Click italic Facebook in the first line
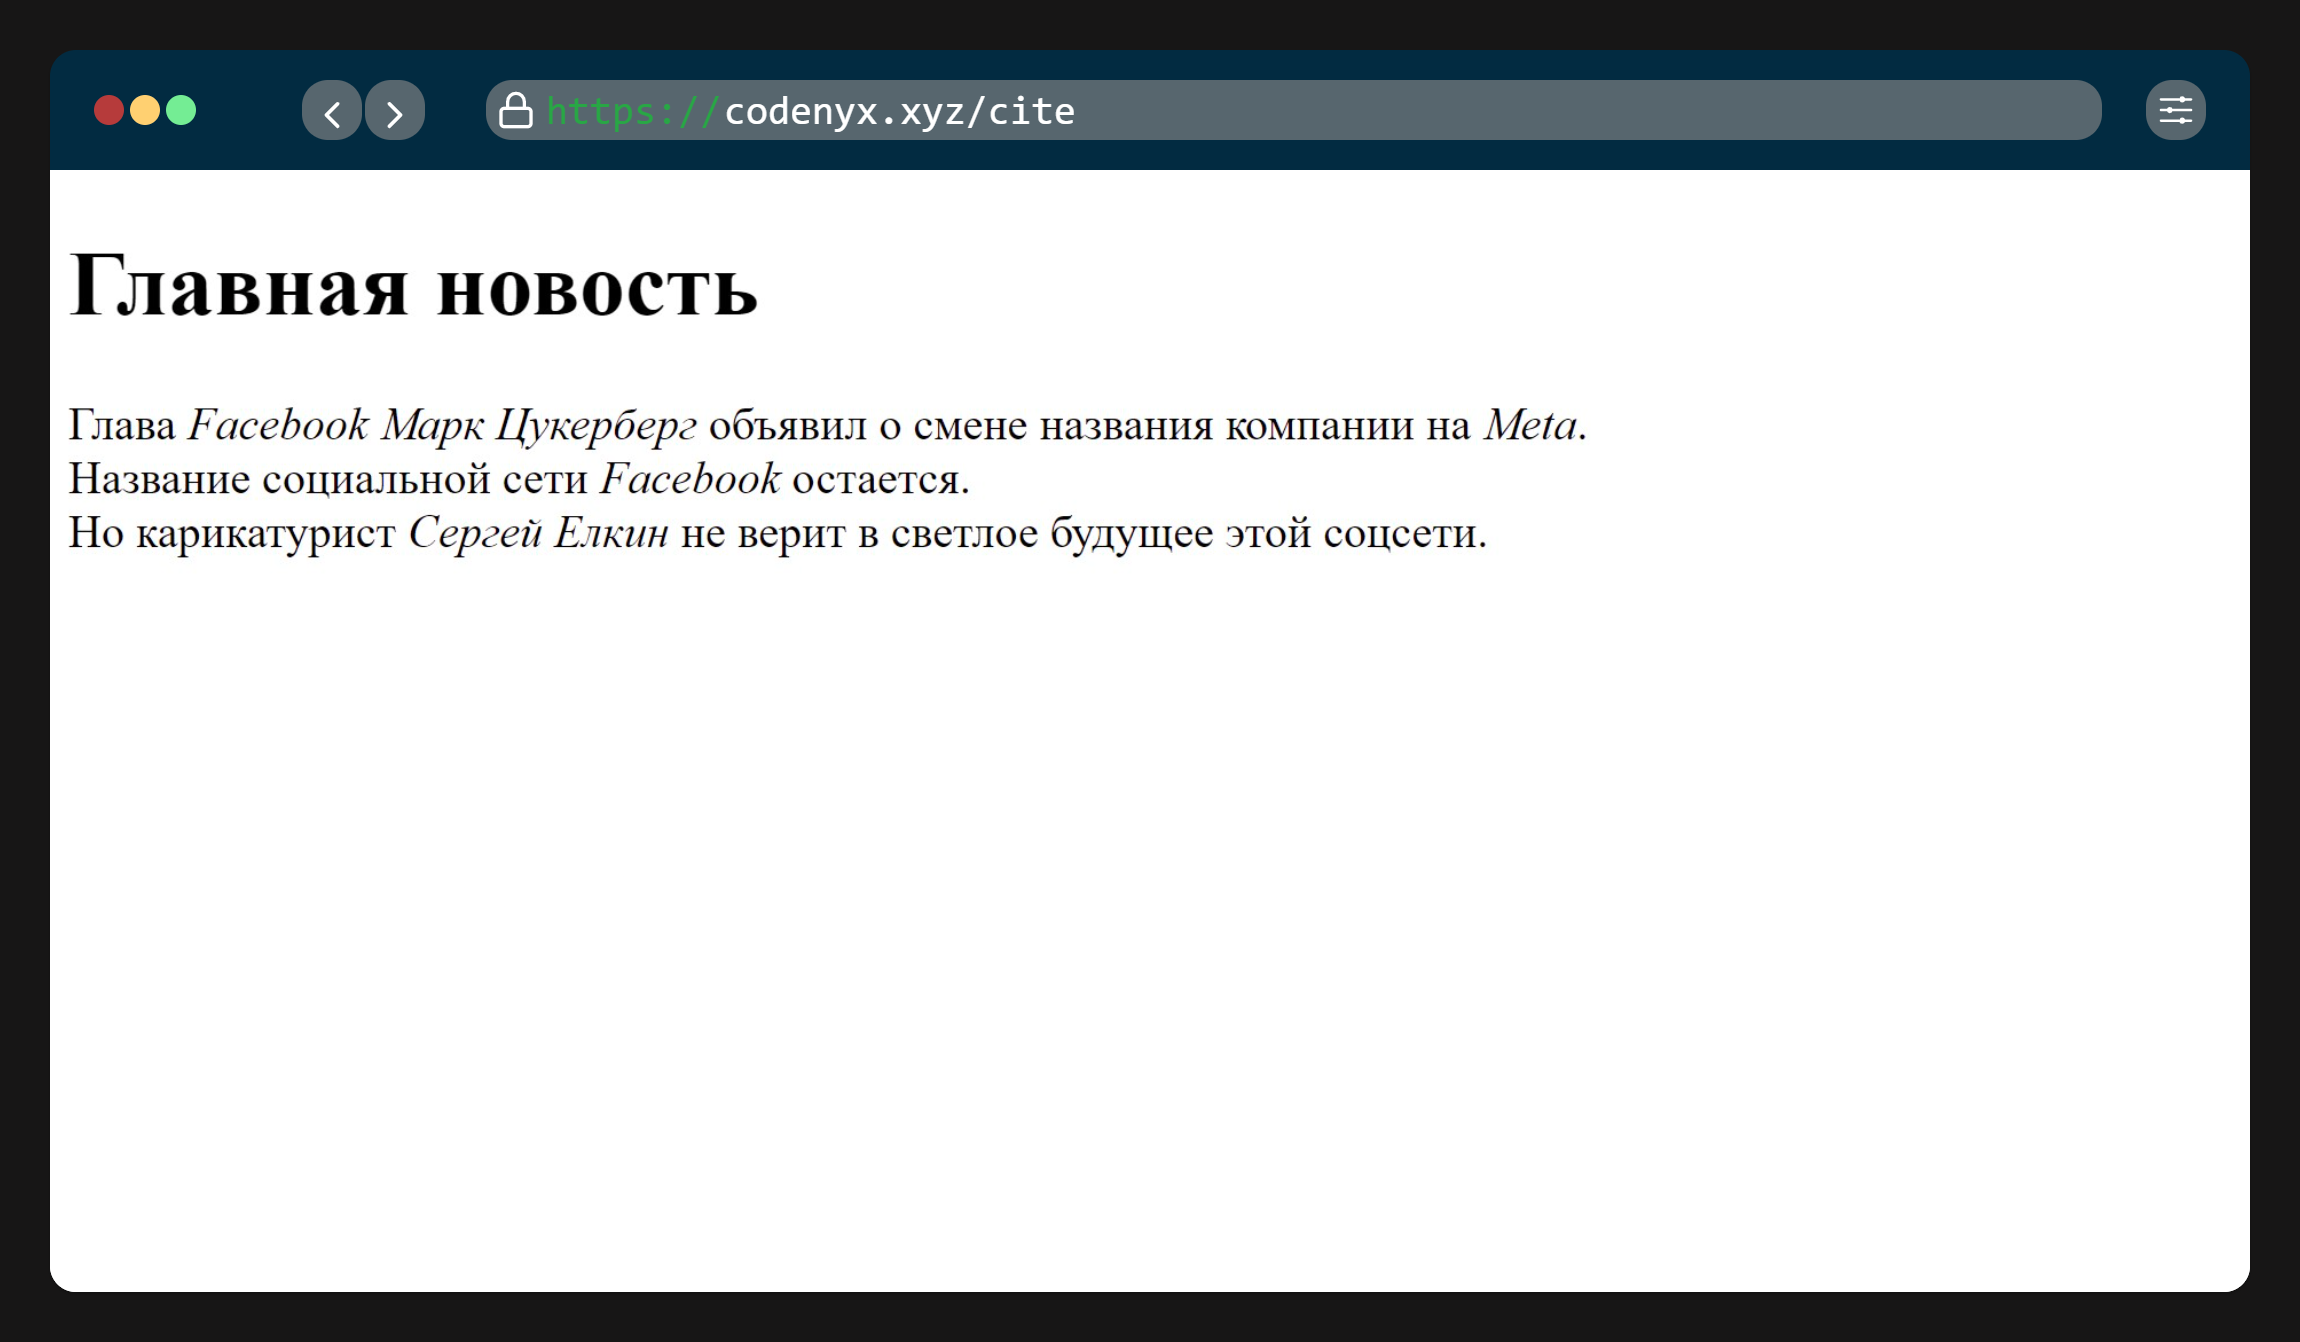The image size is (2300, 1342). tap(278, 426)
